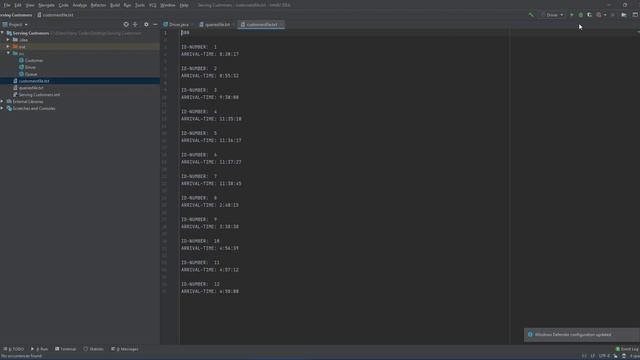Open the Run tool window button

[x=39, y=349]
